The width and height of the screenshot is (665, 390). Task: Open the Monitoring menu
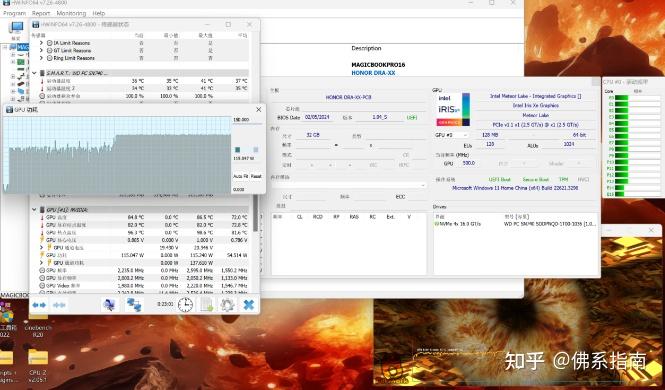click(71, 14)
